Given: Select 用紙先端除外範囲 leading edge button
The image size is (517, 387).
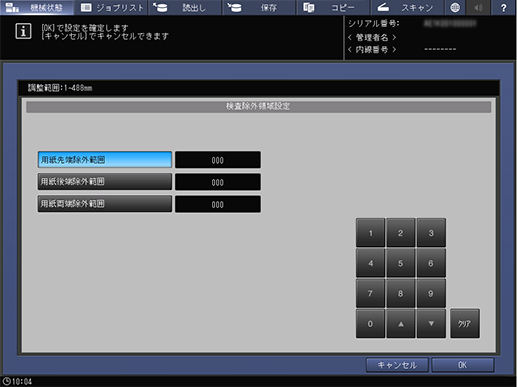Looking at the screenshot, I should [105, 160].
